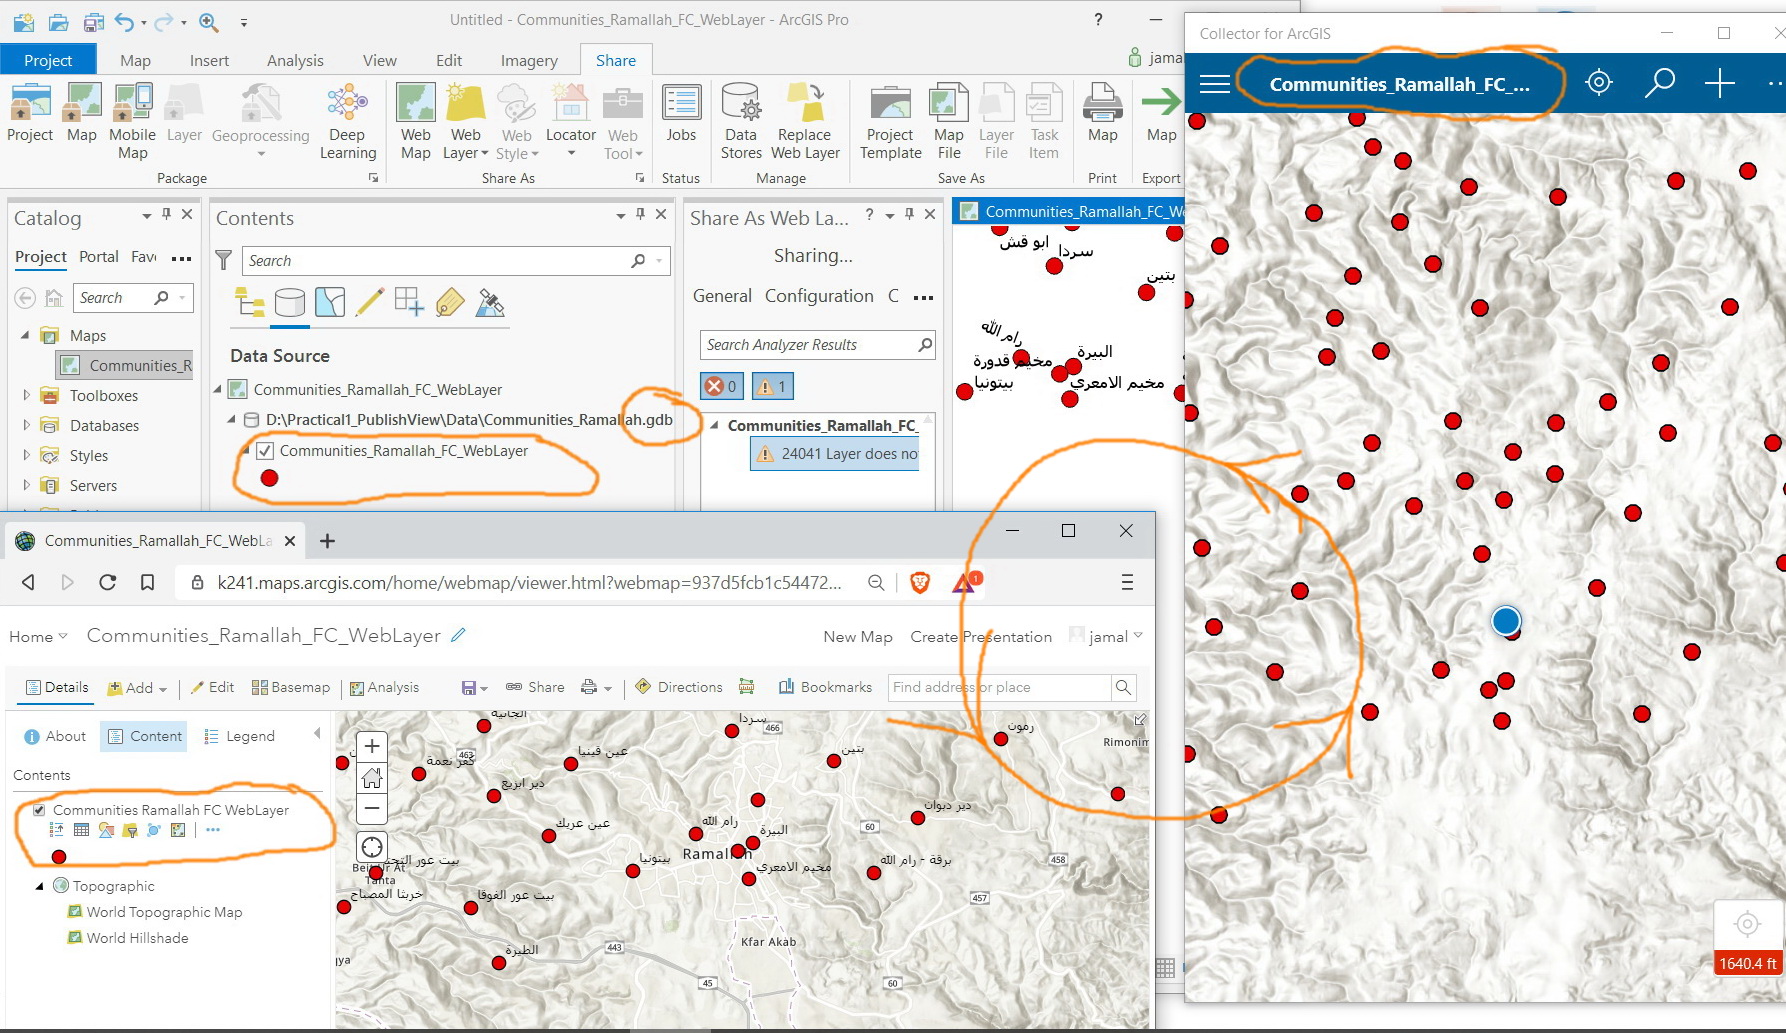1786x1033 pixels.
Task: Open Collector hamburger menu
Action: [1215, 84]
